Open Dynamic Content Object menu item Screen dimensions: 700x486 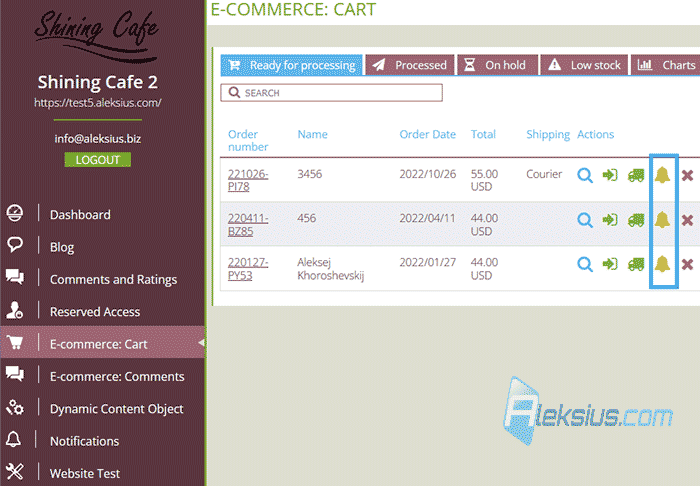[117, 409]
